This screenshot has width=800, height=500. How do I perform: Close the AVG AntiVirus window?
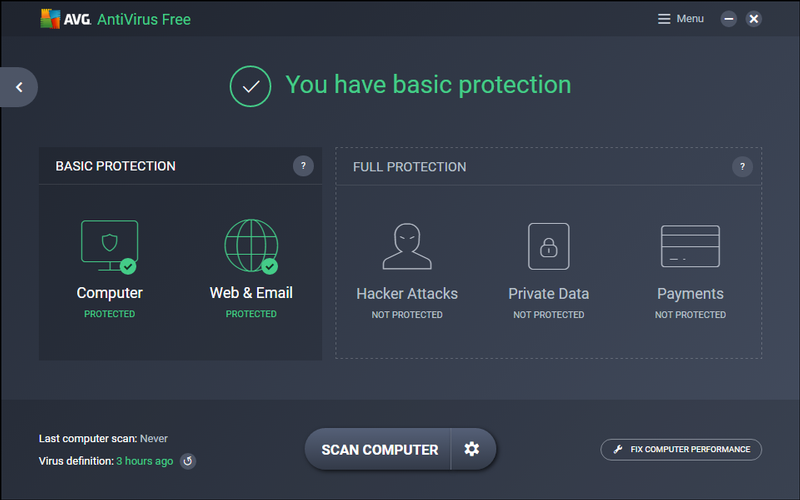(754, 19)
